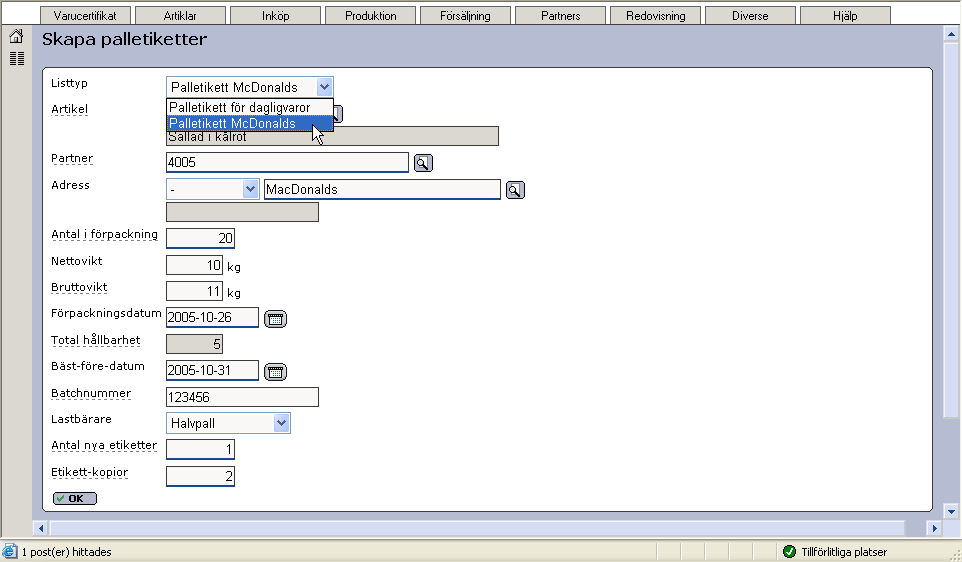Open the Diverse menu
962x562 pixels.
(x=750, y=15)
